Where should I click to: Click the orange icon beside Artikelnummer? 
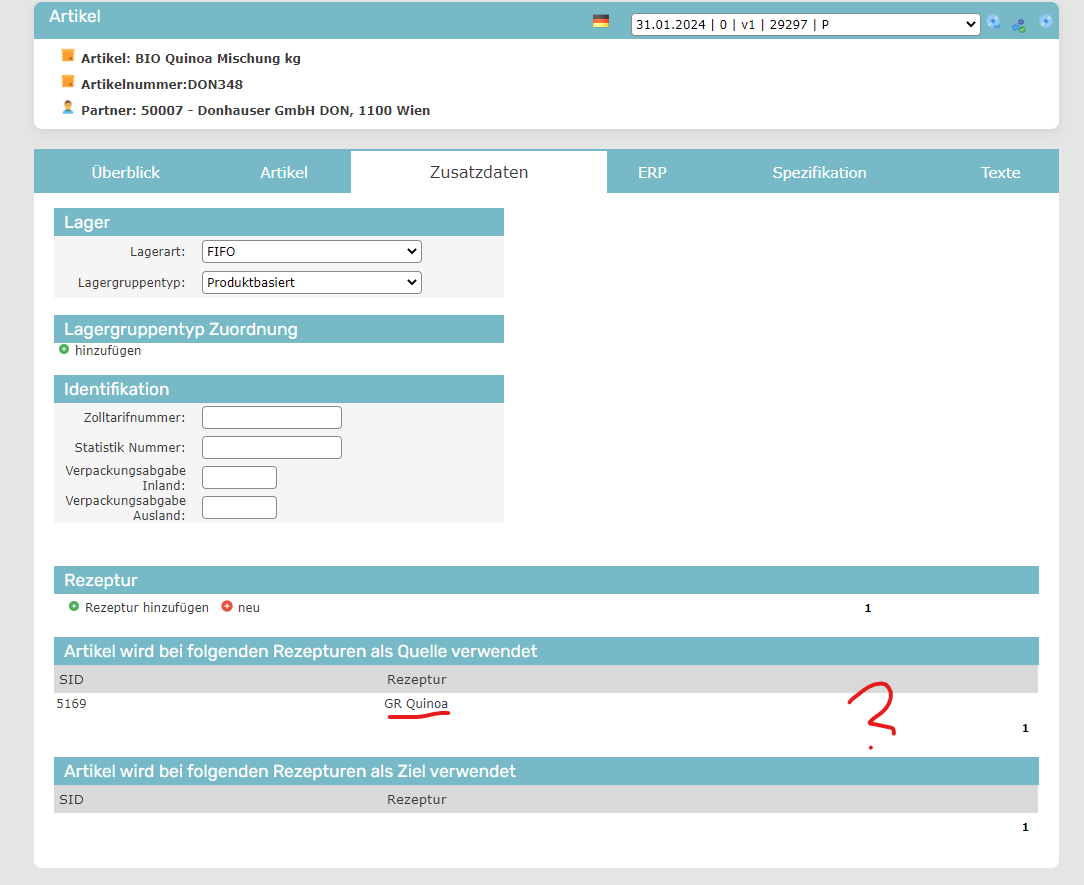click(x=68, y=82)
